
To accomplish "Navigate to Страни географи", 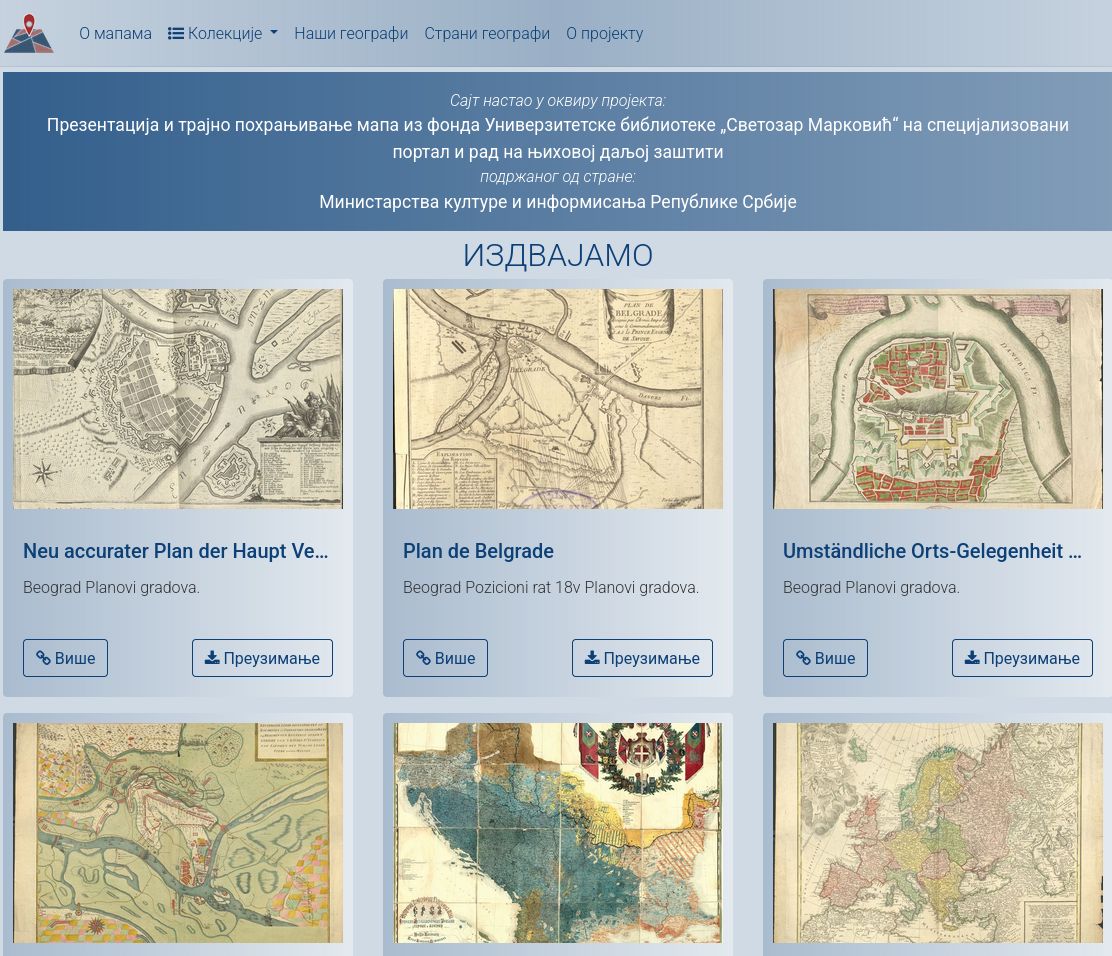I will pyautogui.click(x=486, y=33).
